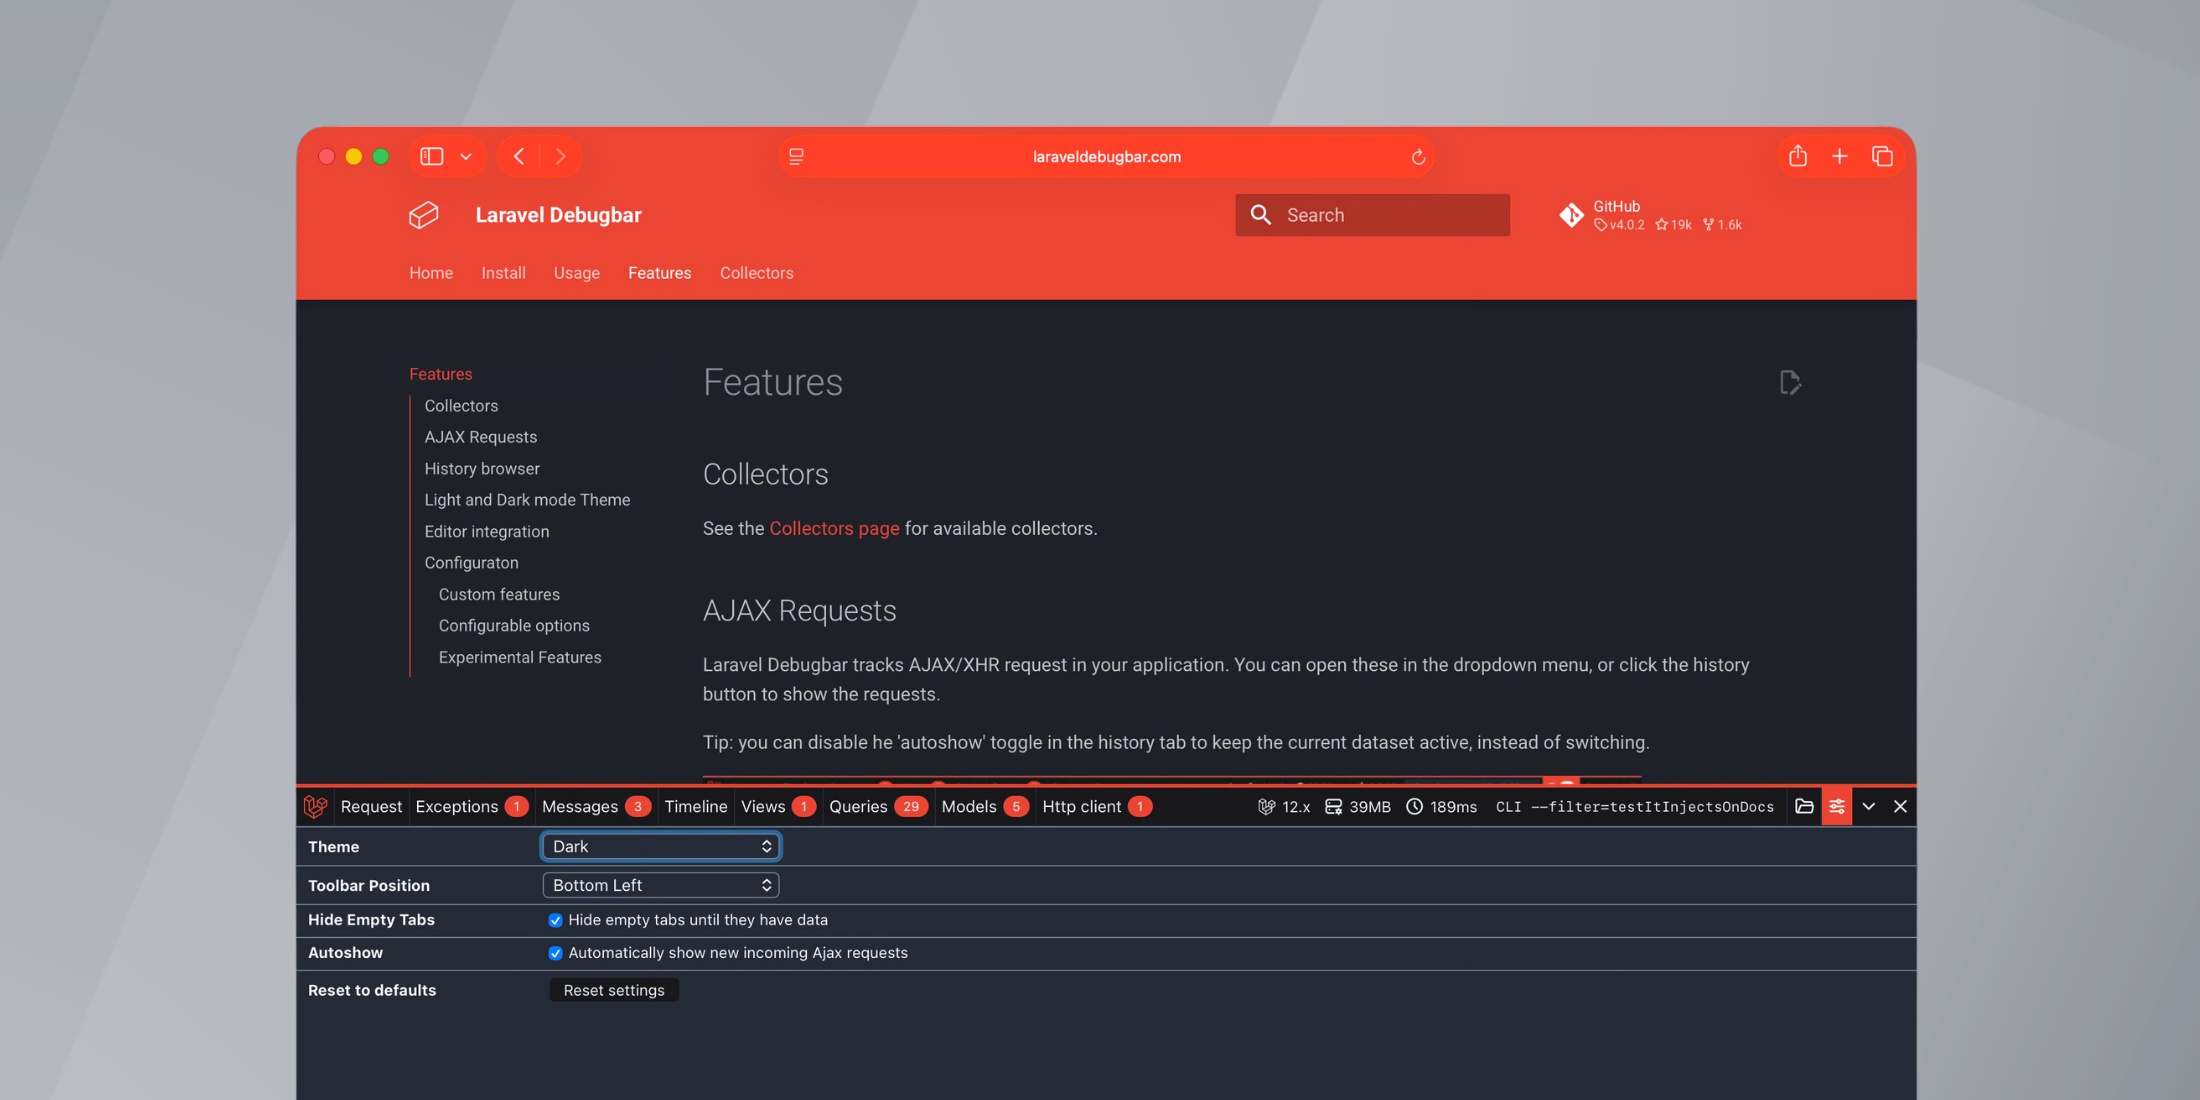The height and width of the screenshot is (1100, 2200).
Task: Follow the Collectors page link
Action: pos(835,528)
